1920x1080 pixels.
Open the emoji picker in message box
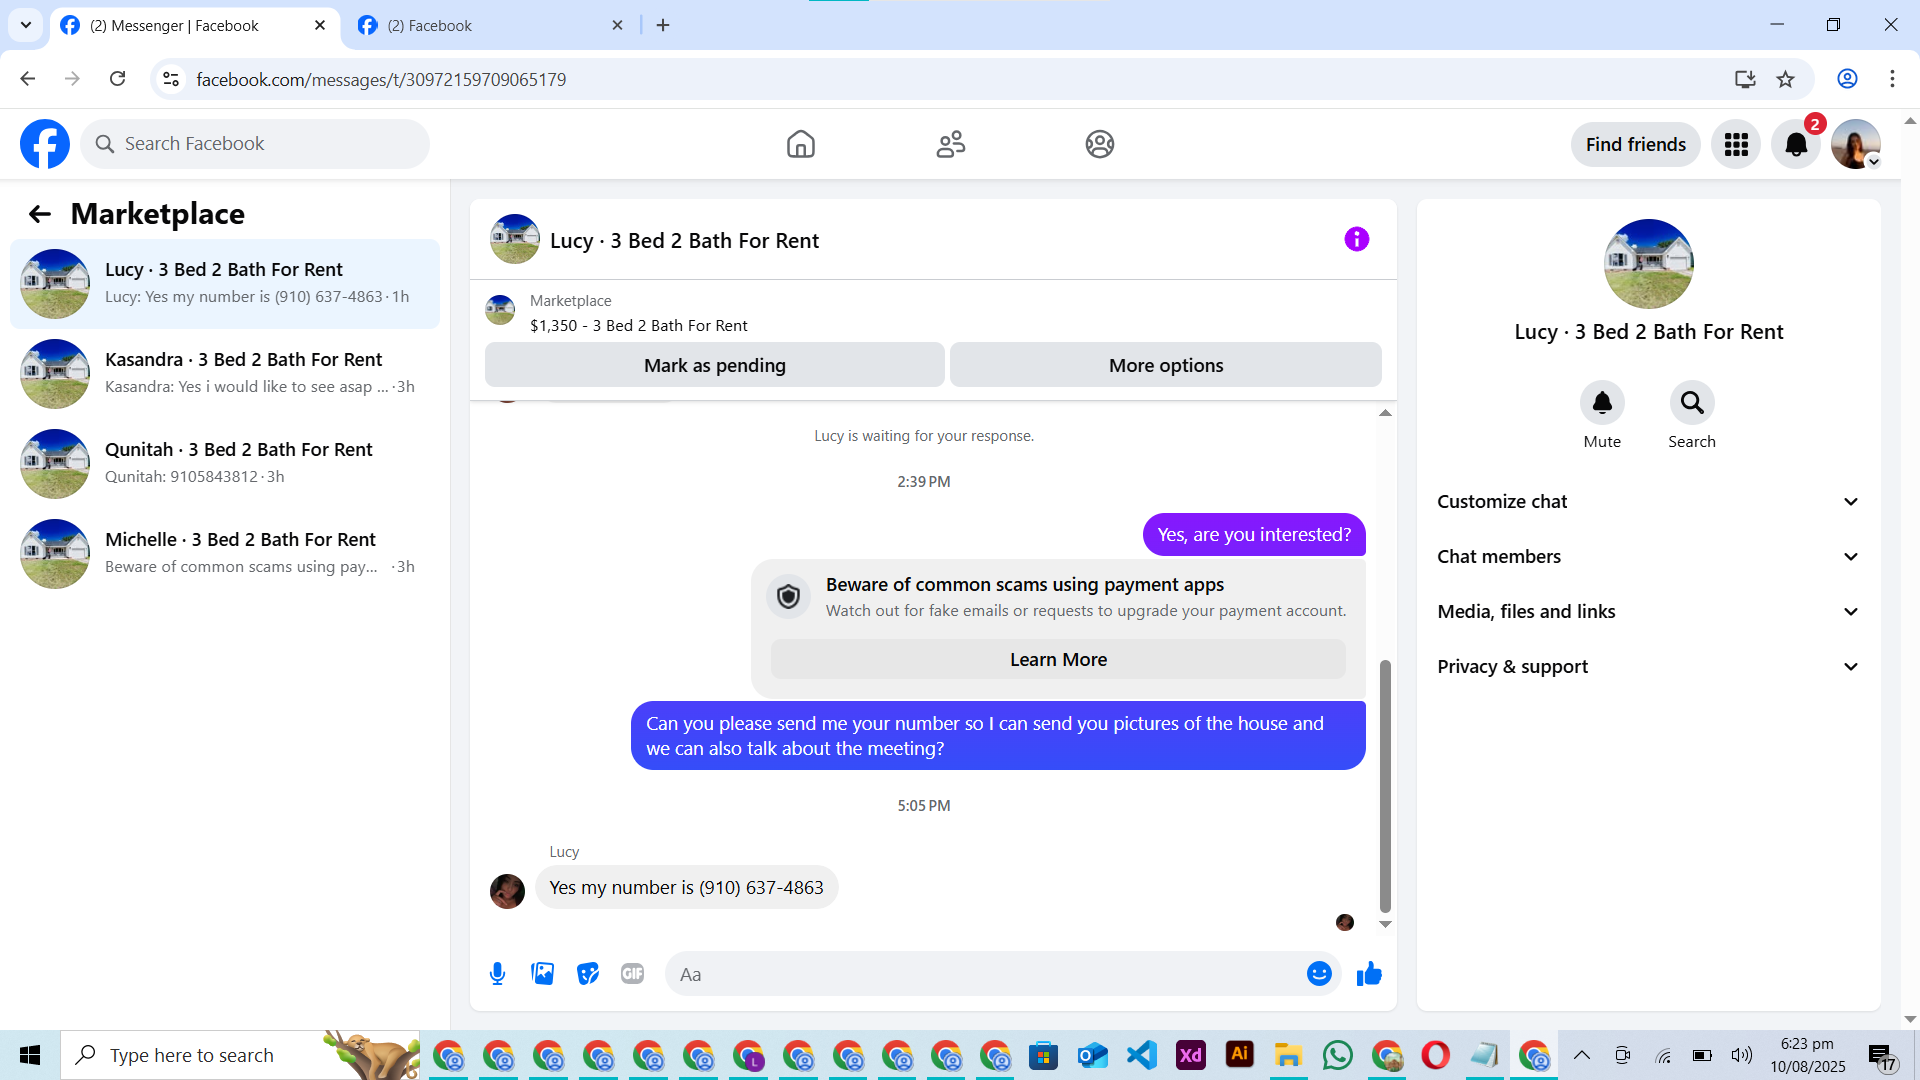[1319, 973]
